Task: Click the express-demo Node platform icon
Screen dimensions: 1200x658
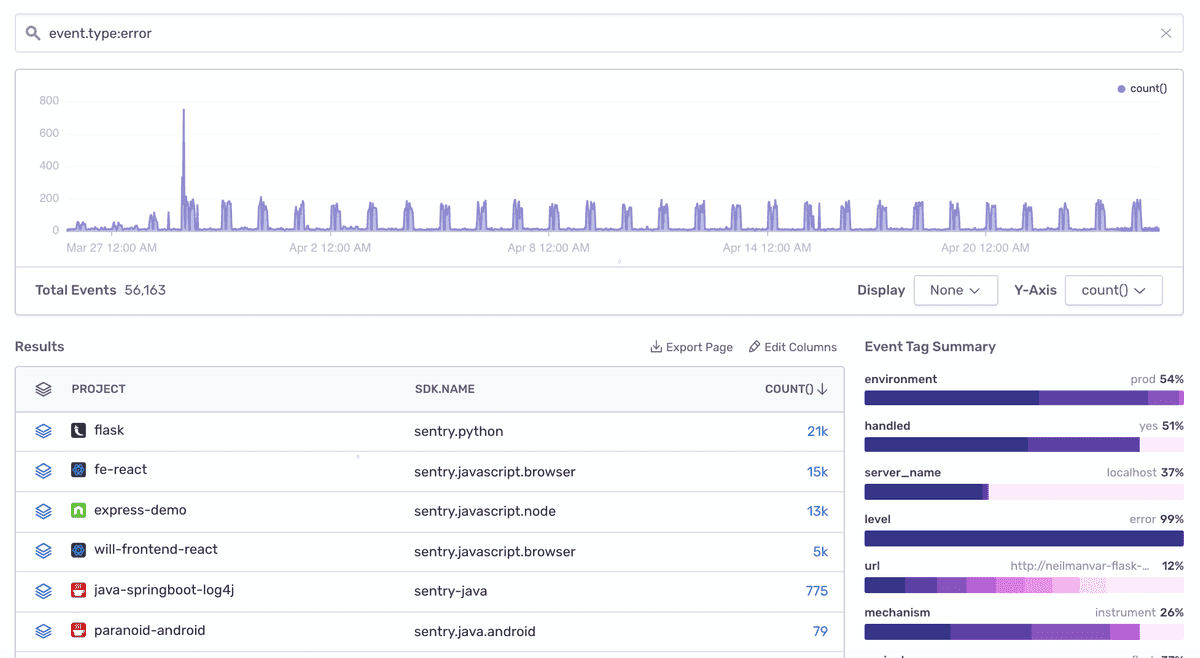Action: point(78,510)
